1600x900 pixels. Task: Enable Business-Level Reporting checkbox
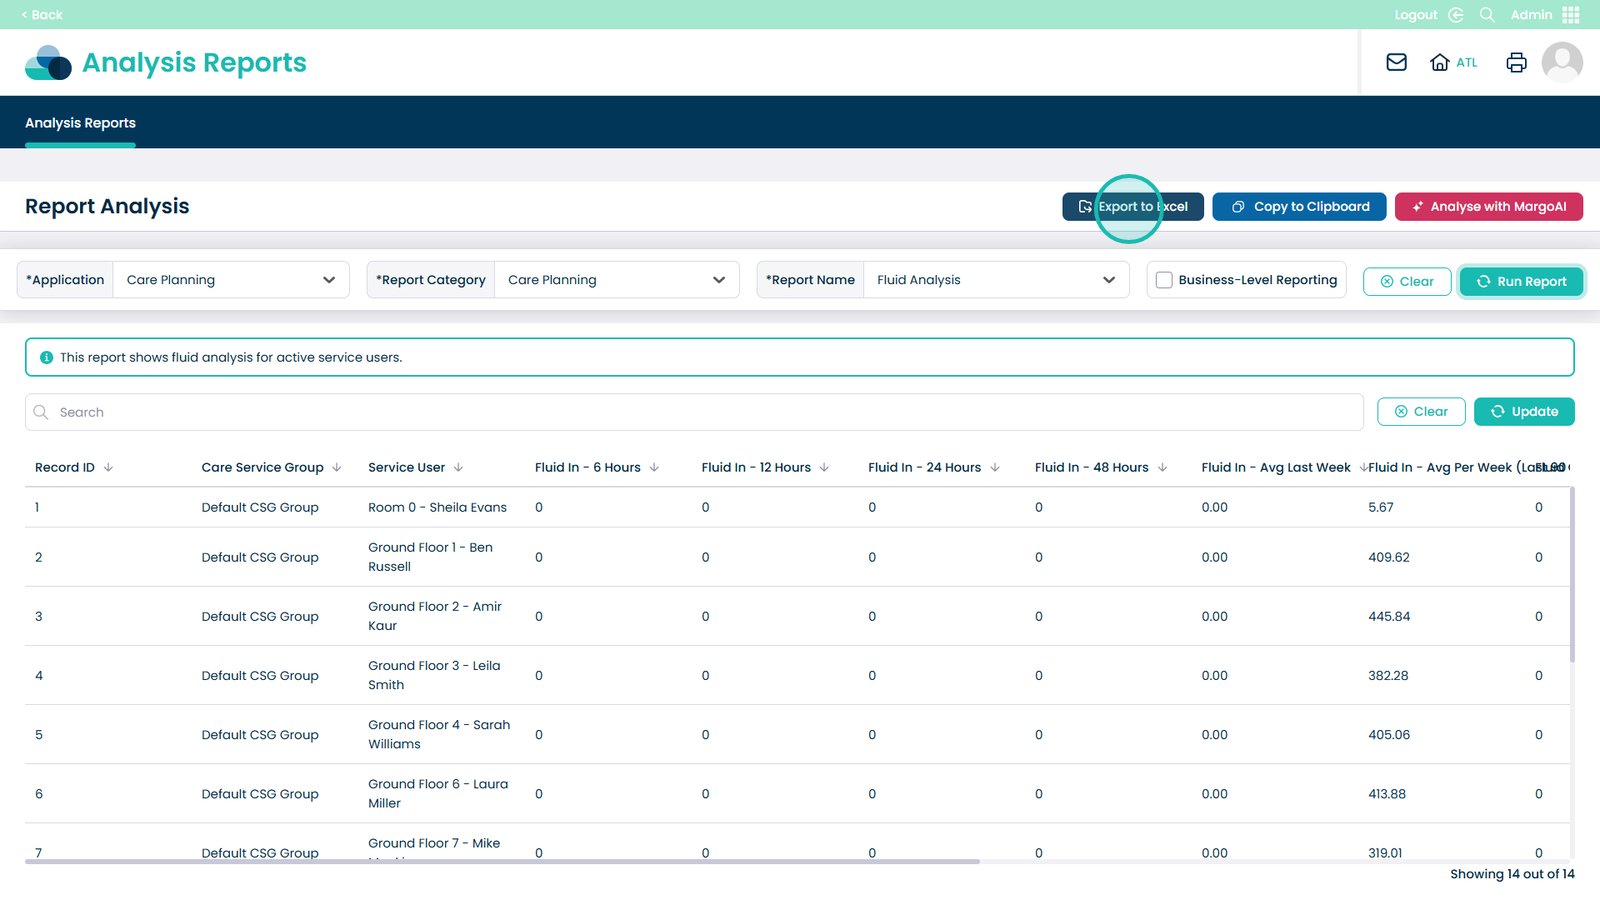1164,280
